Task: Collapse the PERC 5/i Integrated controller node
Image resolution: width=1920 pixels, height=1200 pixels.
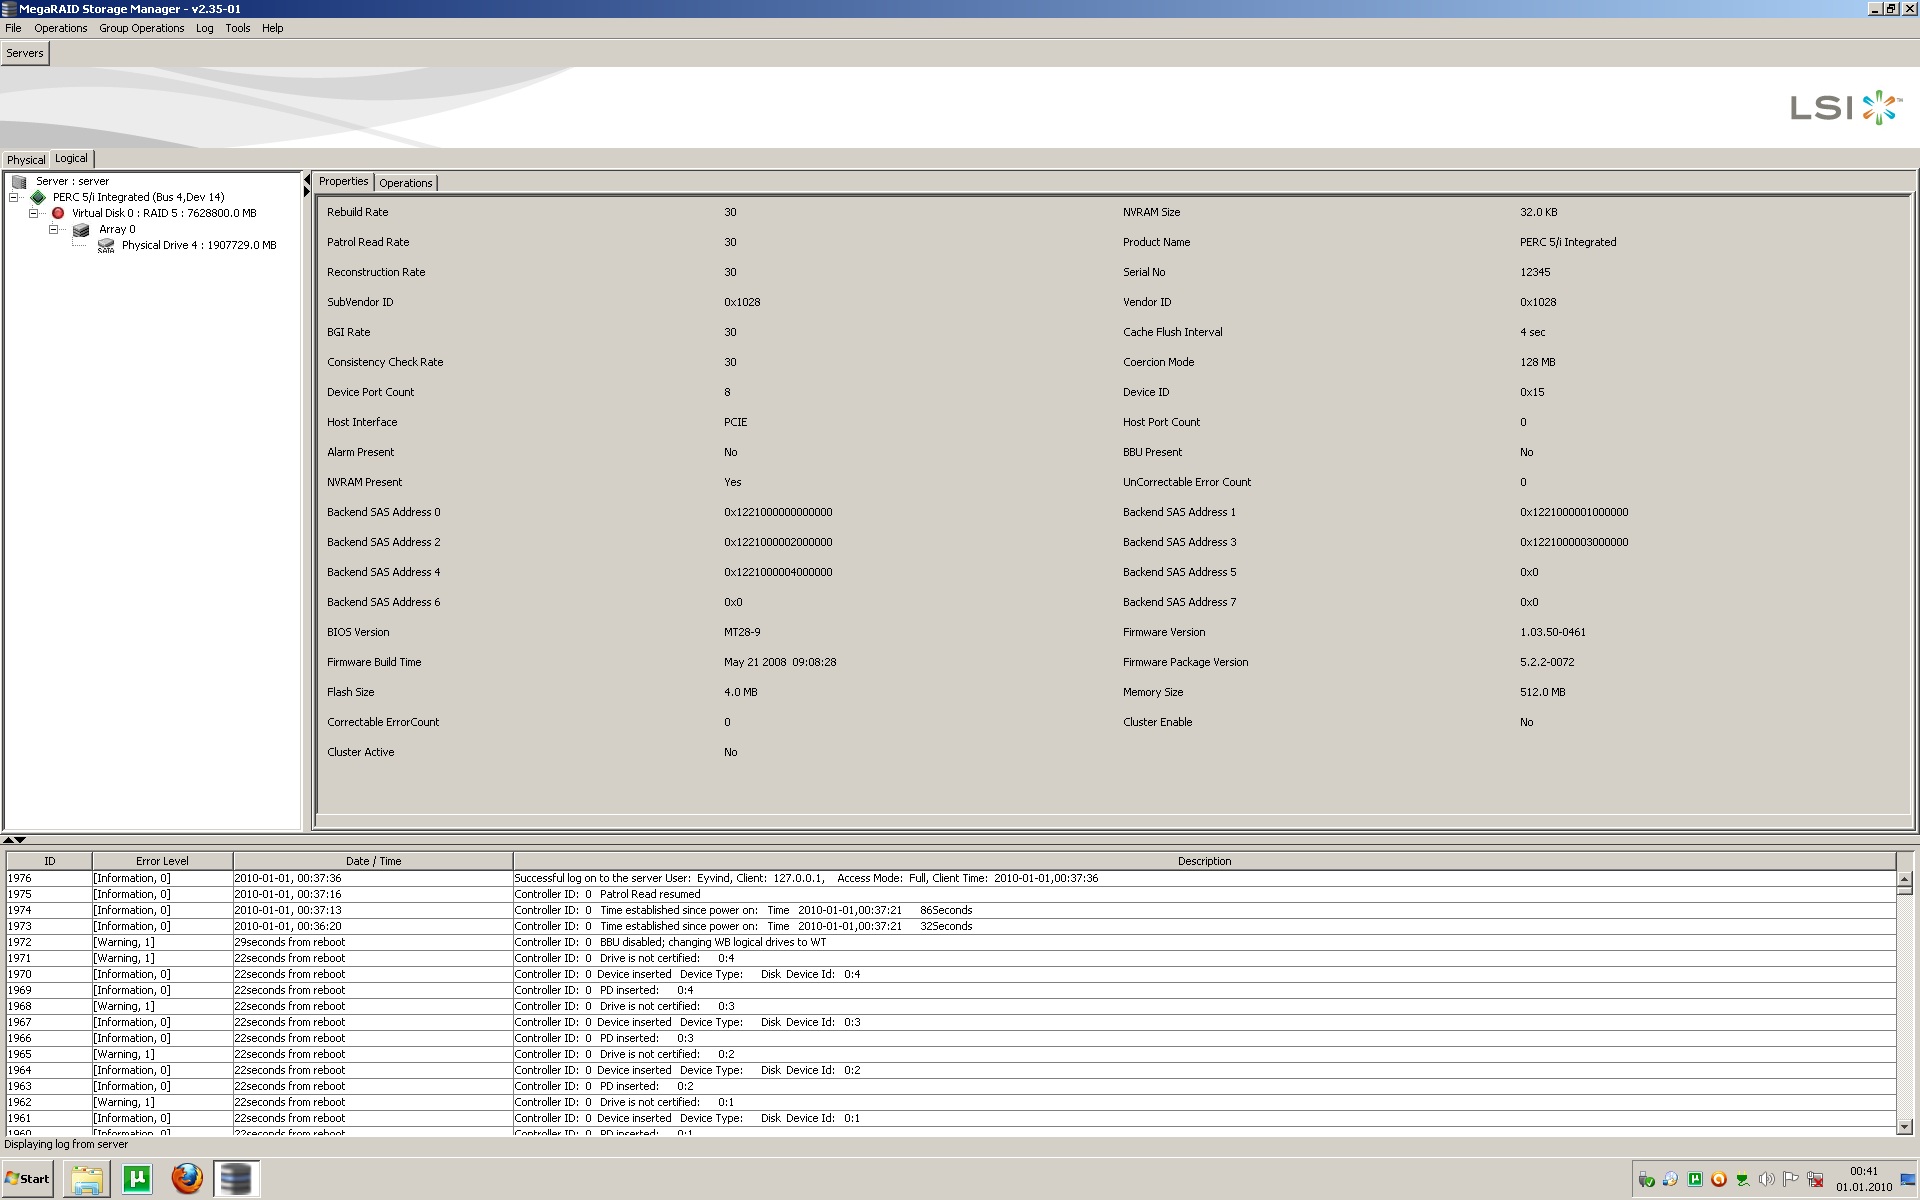Action: click(14, 198)
